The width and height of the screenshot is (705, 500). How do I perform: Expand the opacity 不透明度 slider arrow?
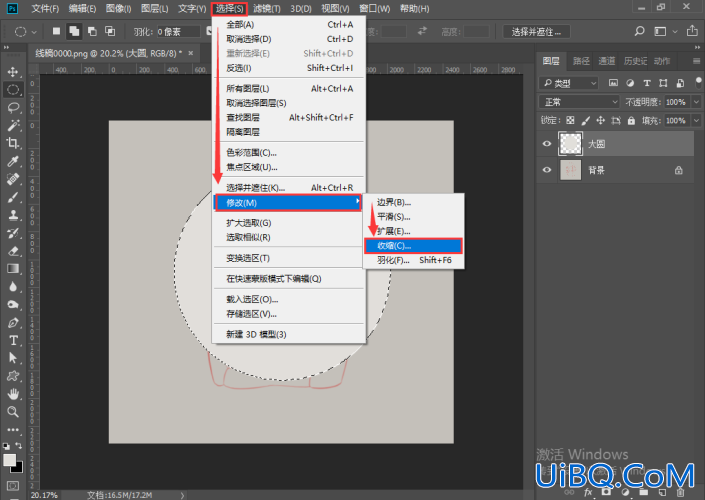[696, 102]
